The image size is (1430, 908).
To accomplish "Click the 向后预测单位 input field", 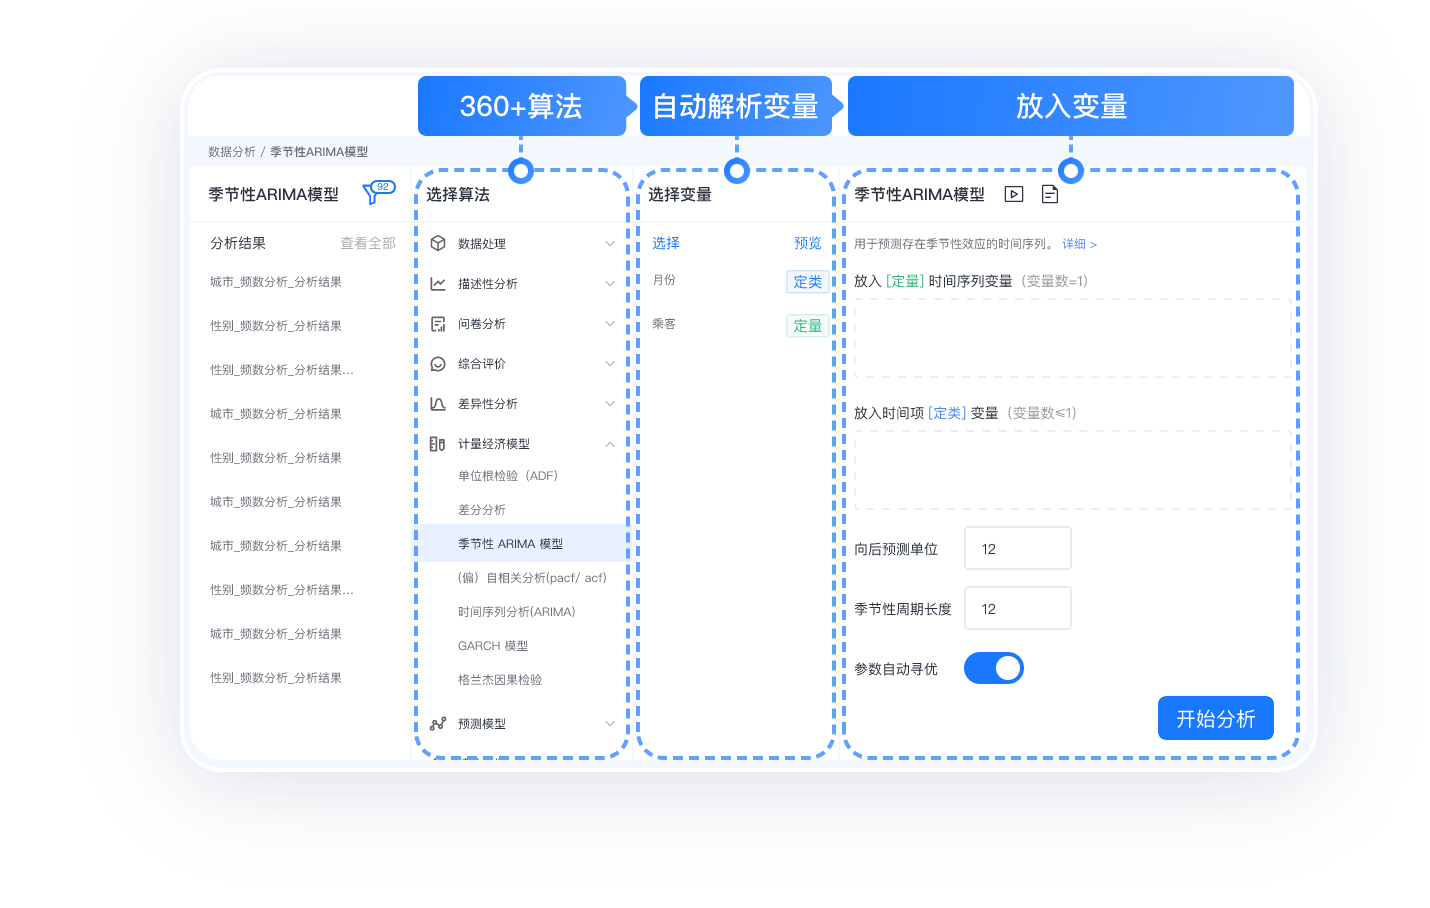I will coord(1018,548).
